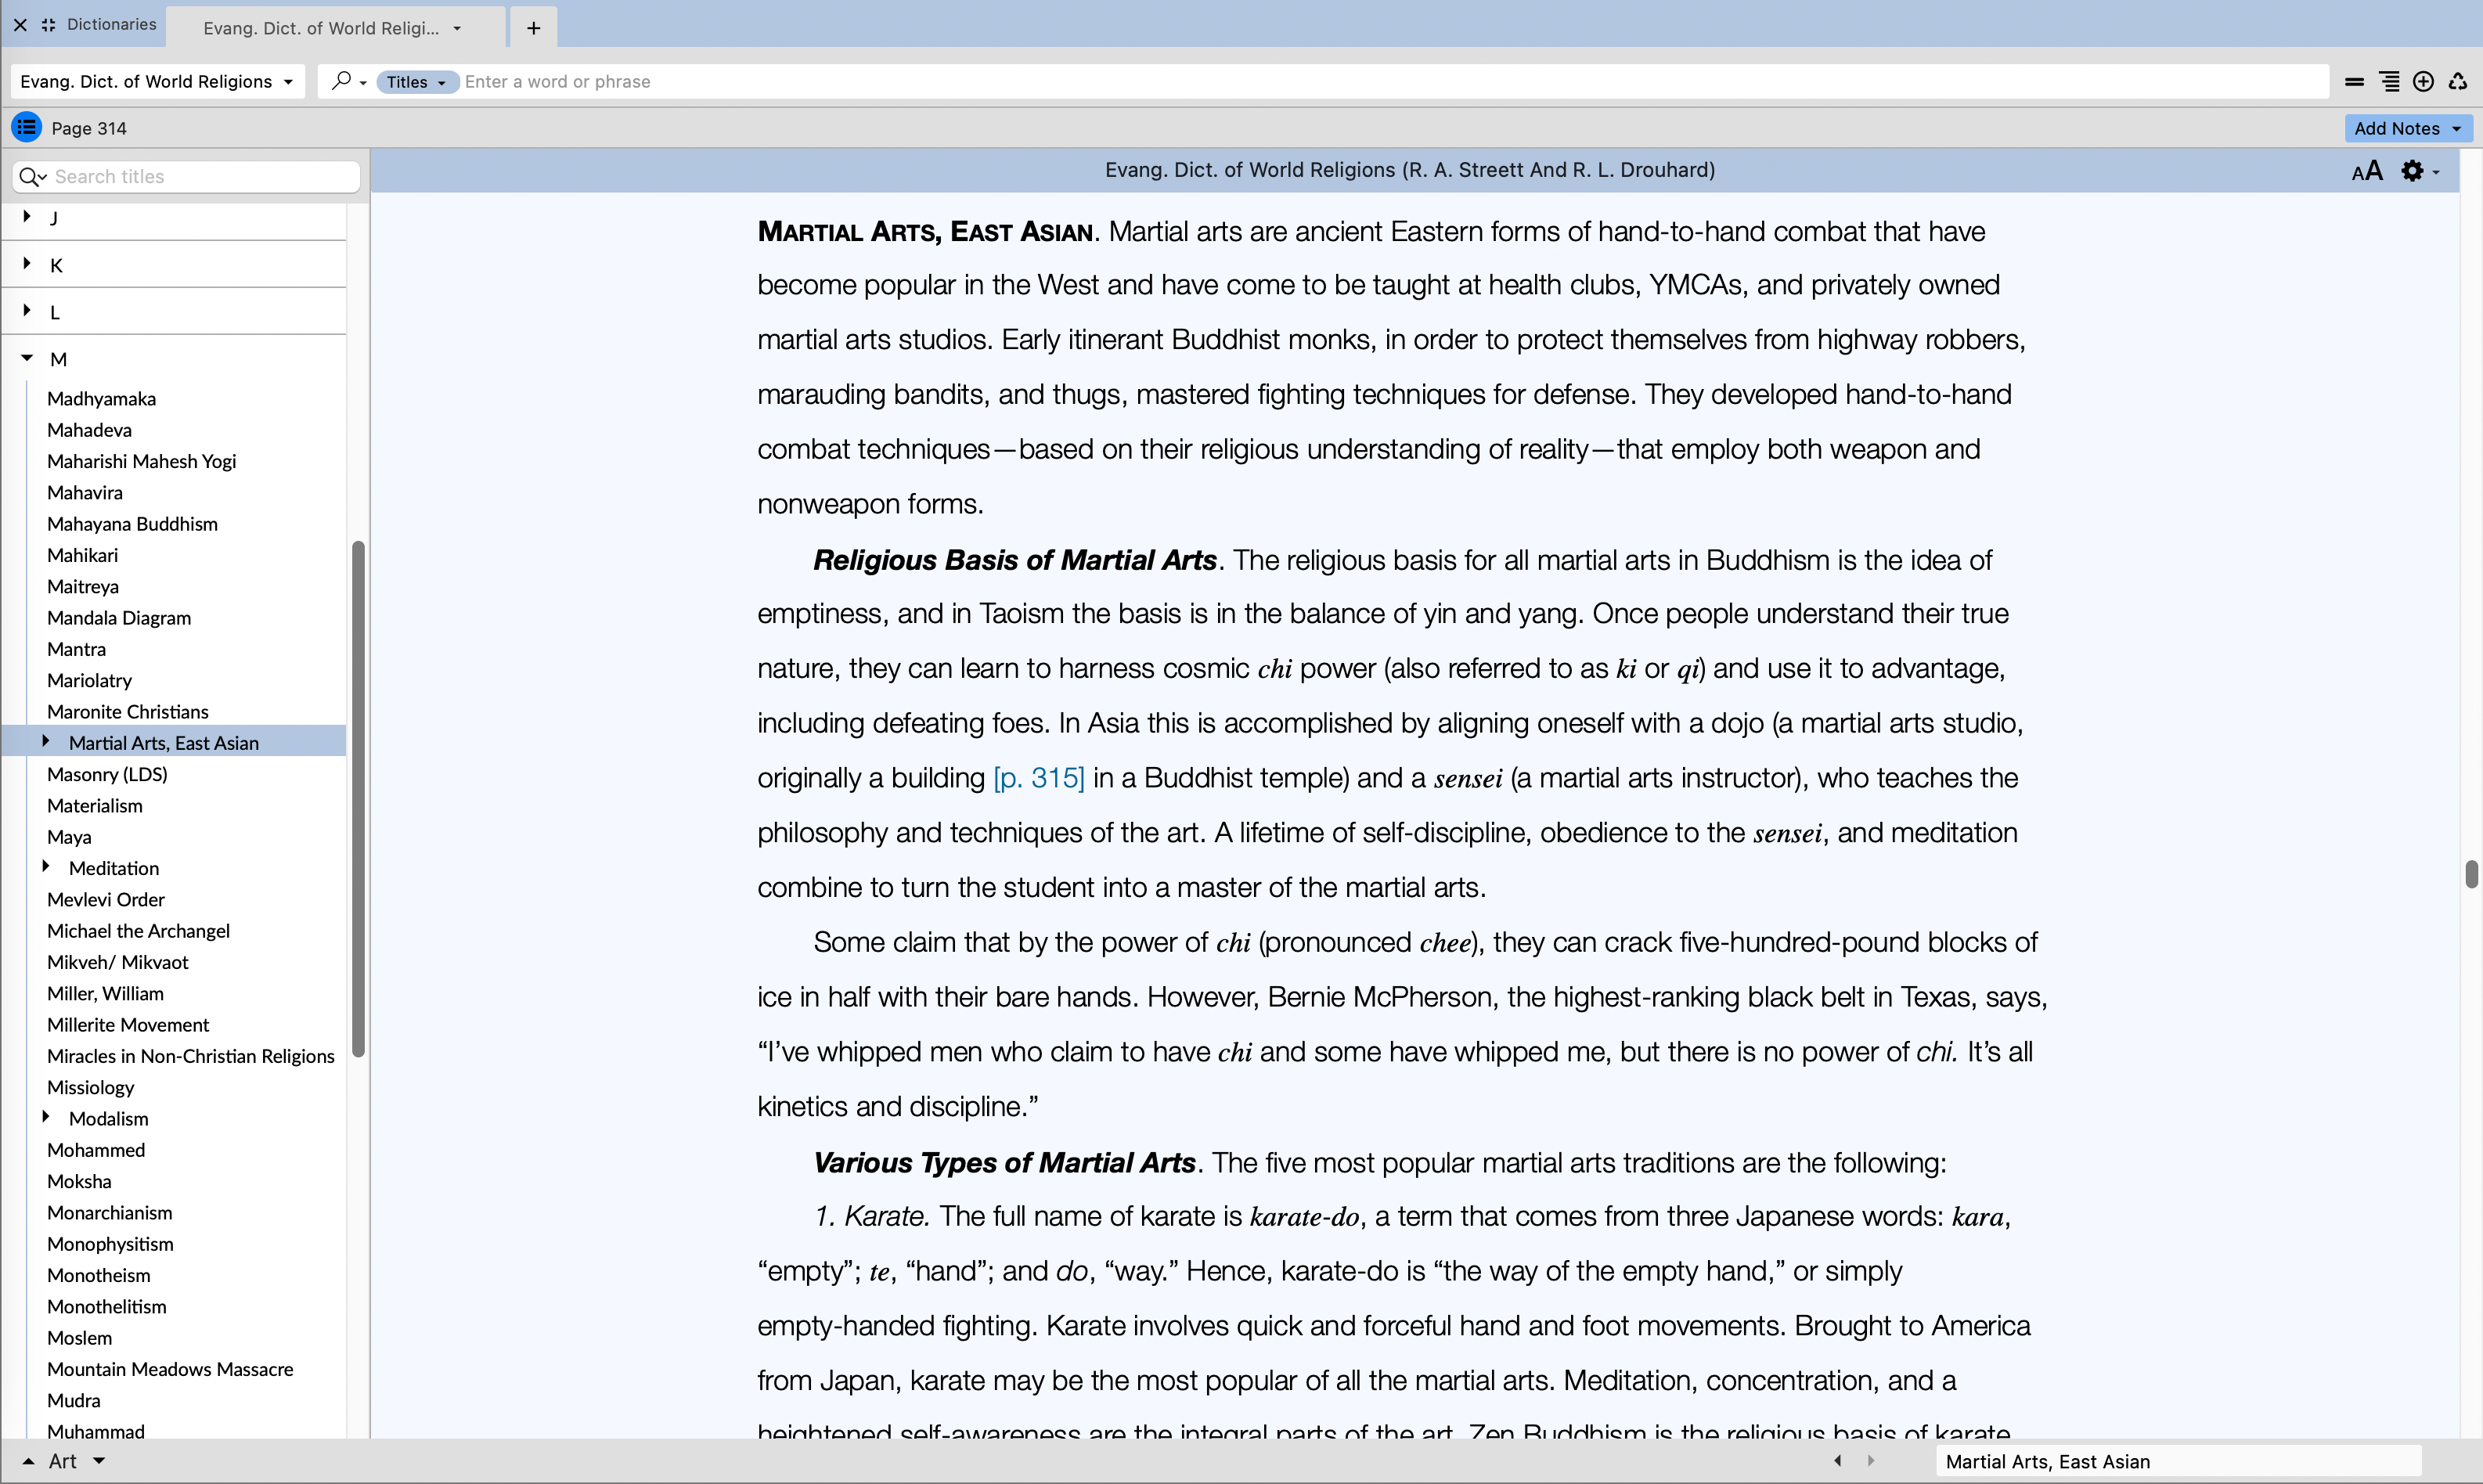Open the text size AA control
This screenshot has width=2483, height=1484.
[x=2367, y=171]
